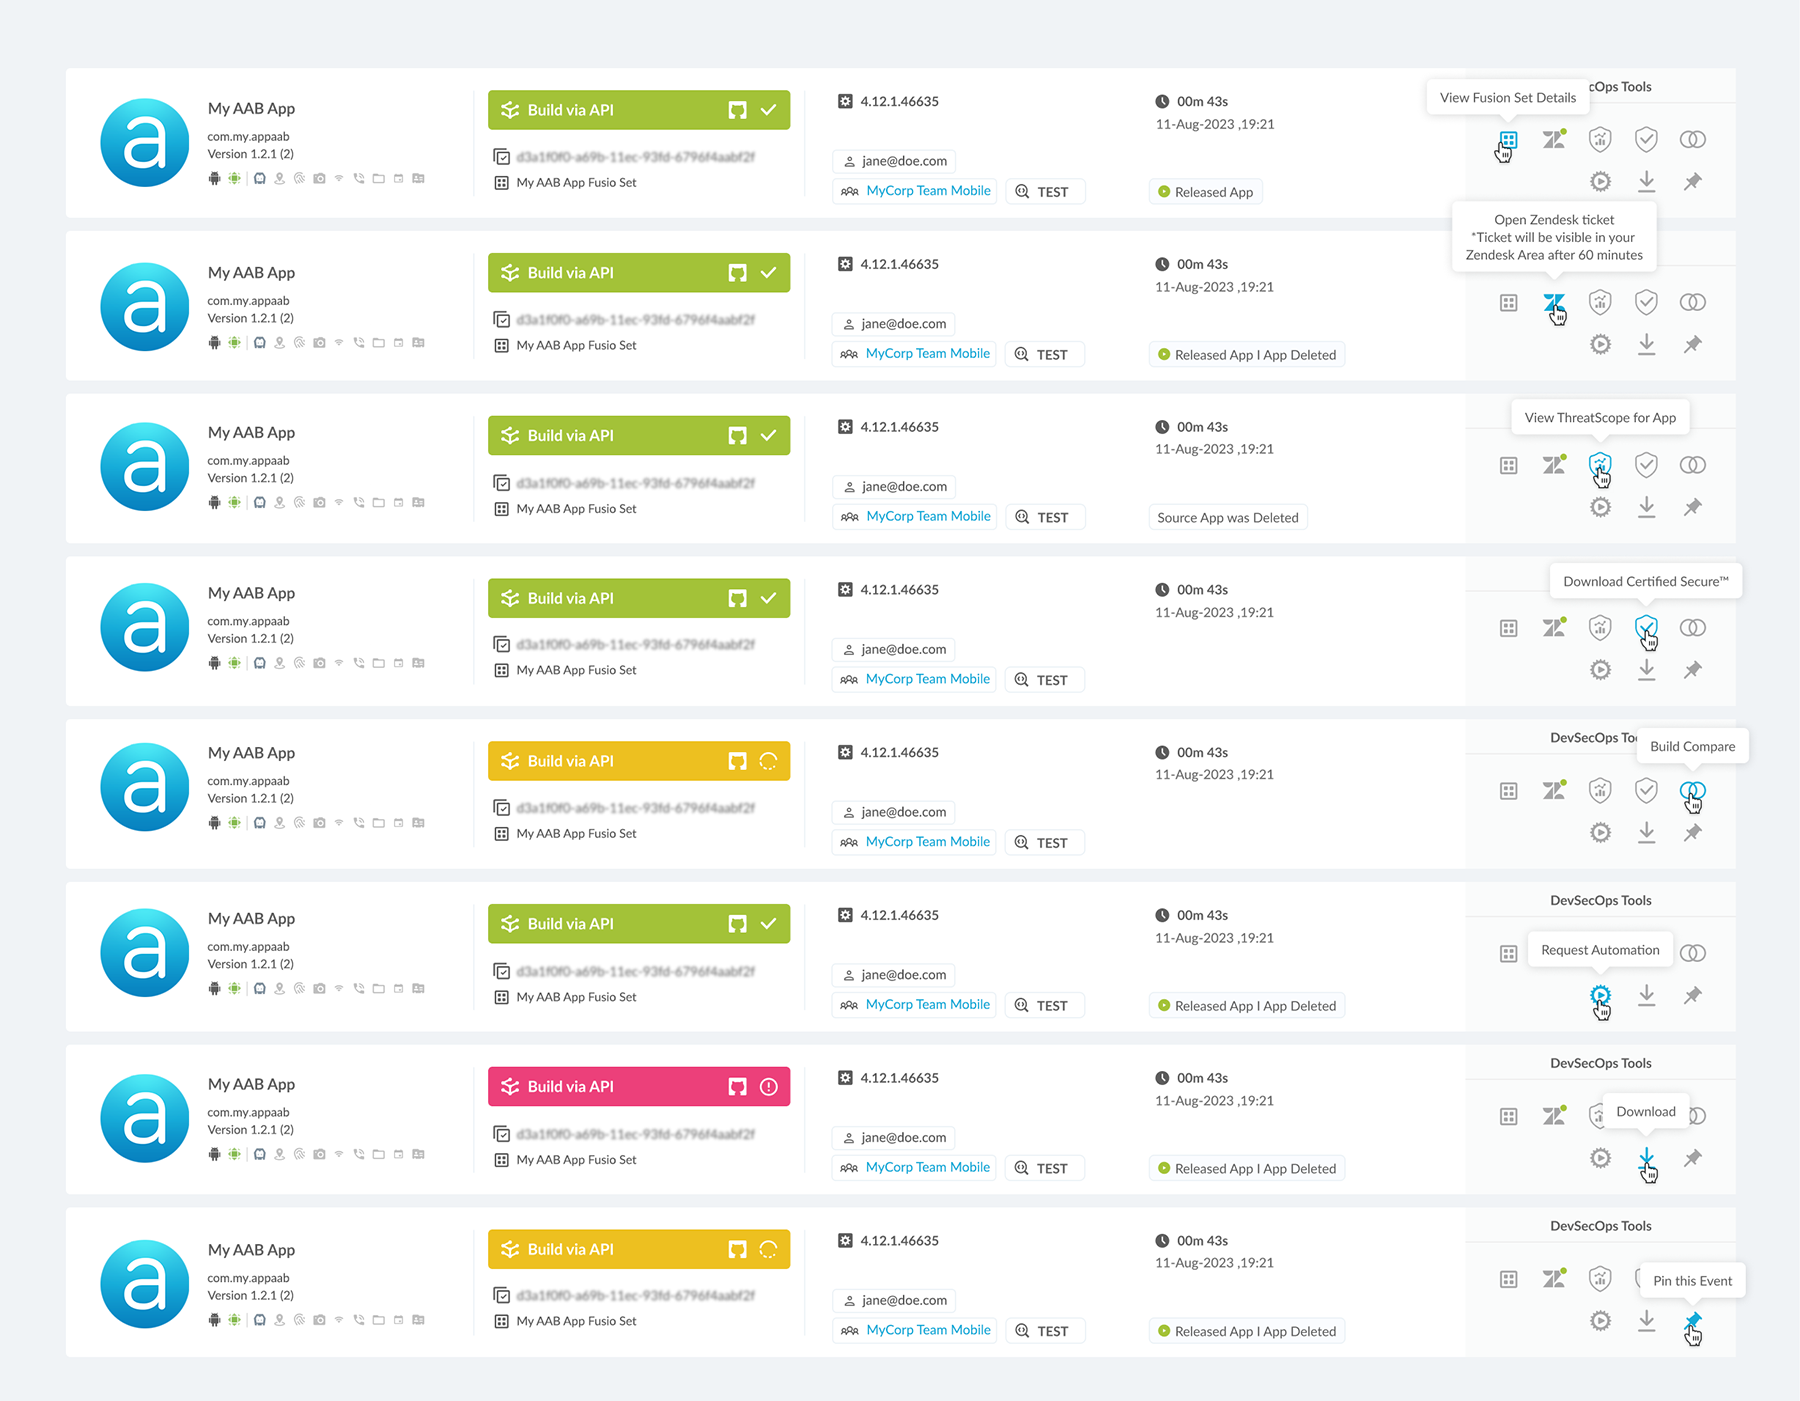Click the "Source App was Deleted" status badge

1227,517
